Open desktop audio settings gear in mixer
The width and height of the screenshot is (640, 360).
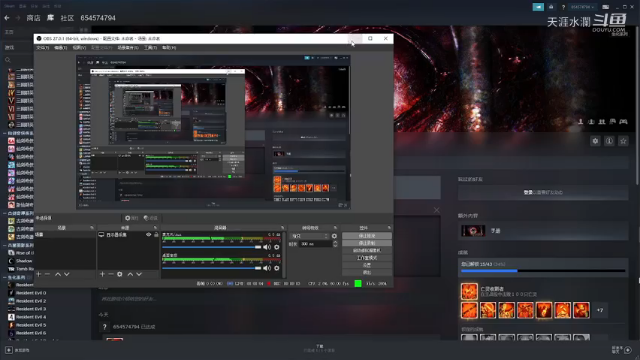(277, 268)
